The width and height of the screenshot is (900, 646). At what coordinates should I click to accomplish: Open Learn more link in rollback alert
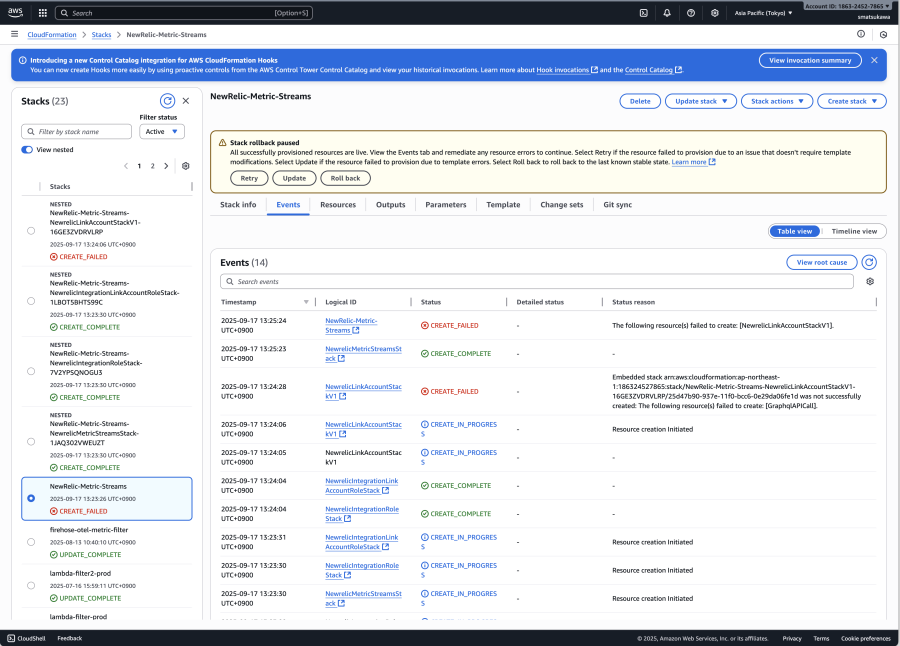point(693,162)
